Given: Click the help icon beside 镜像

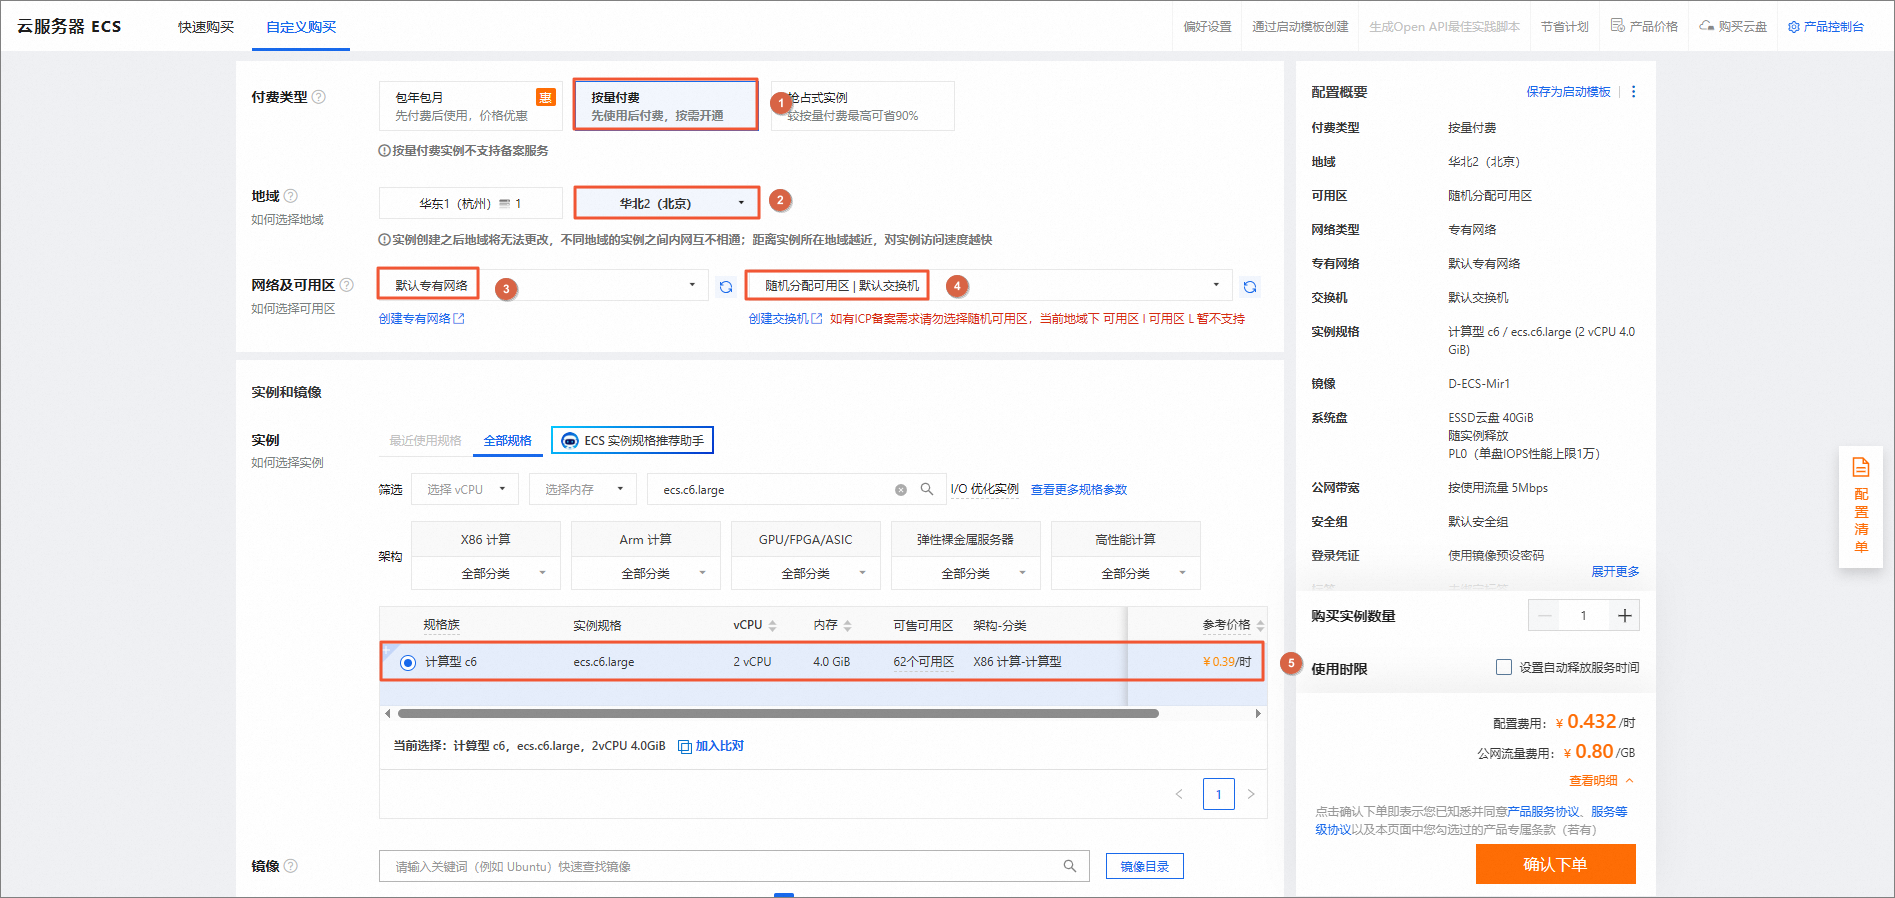Looking at the screenshot, I should (291, 866).
